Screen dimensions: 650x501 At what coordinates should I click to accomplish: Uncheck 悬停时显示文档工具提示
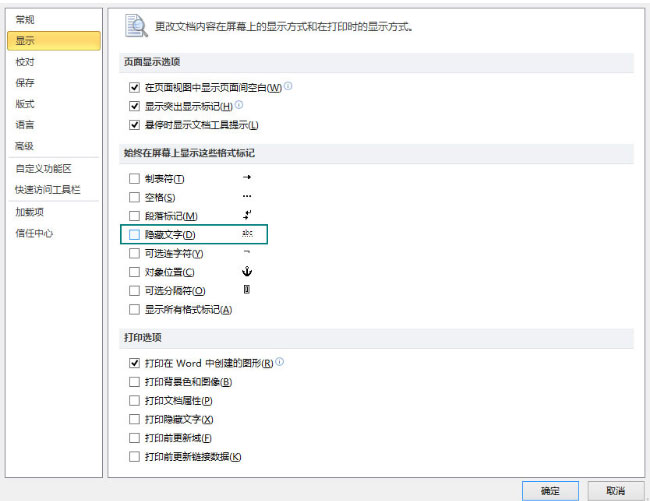click(x=135, y=125)
